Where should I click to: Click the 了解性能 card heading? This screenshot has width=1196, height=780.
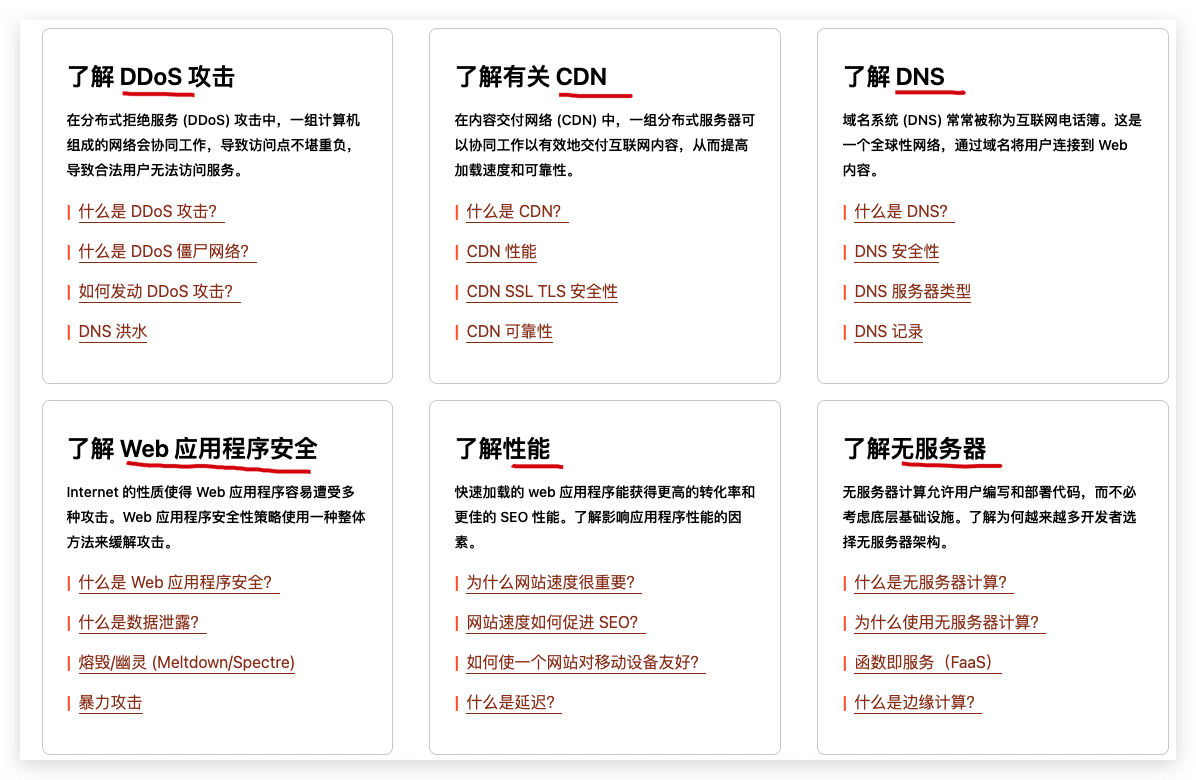coord(503,448)
